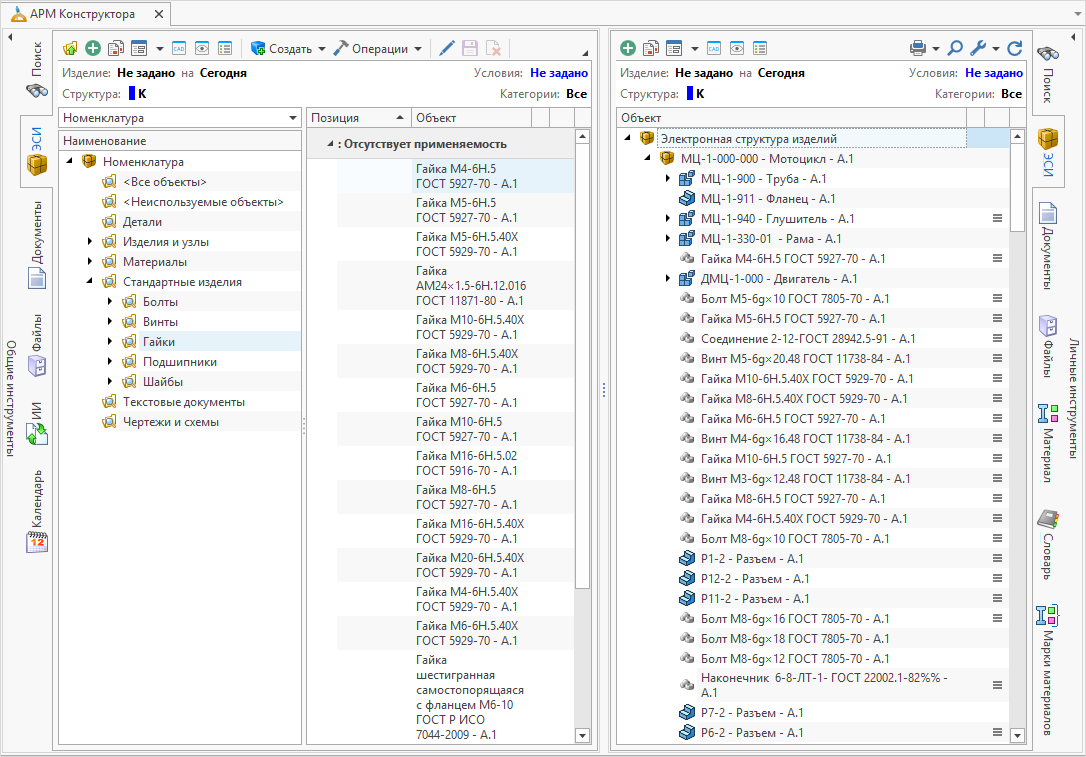
Task: Click the CAD icon in right panel toolbar
Action: pos(714,48)
